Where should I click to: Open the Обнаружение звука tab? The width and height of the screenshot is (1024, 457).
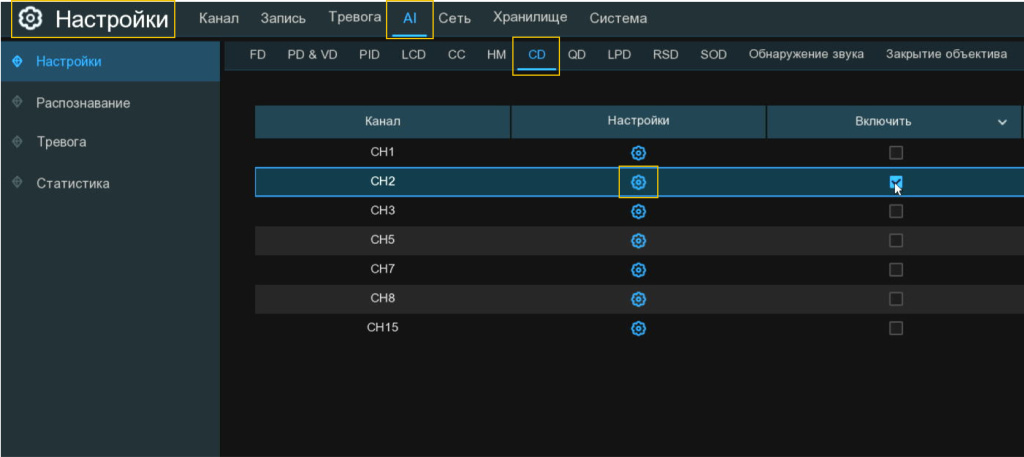(806, 55)
